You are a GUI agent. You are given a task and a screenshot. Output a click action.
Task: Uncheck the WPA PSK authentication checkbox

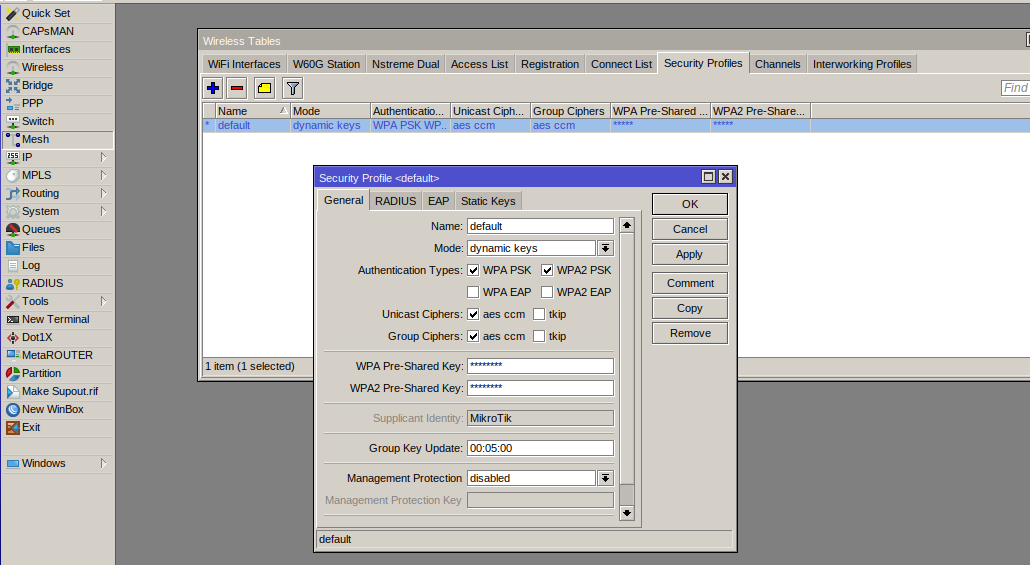pyautogui.click(x=473, y=270)
